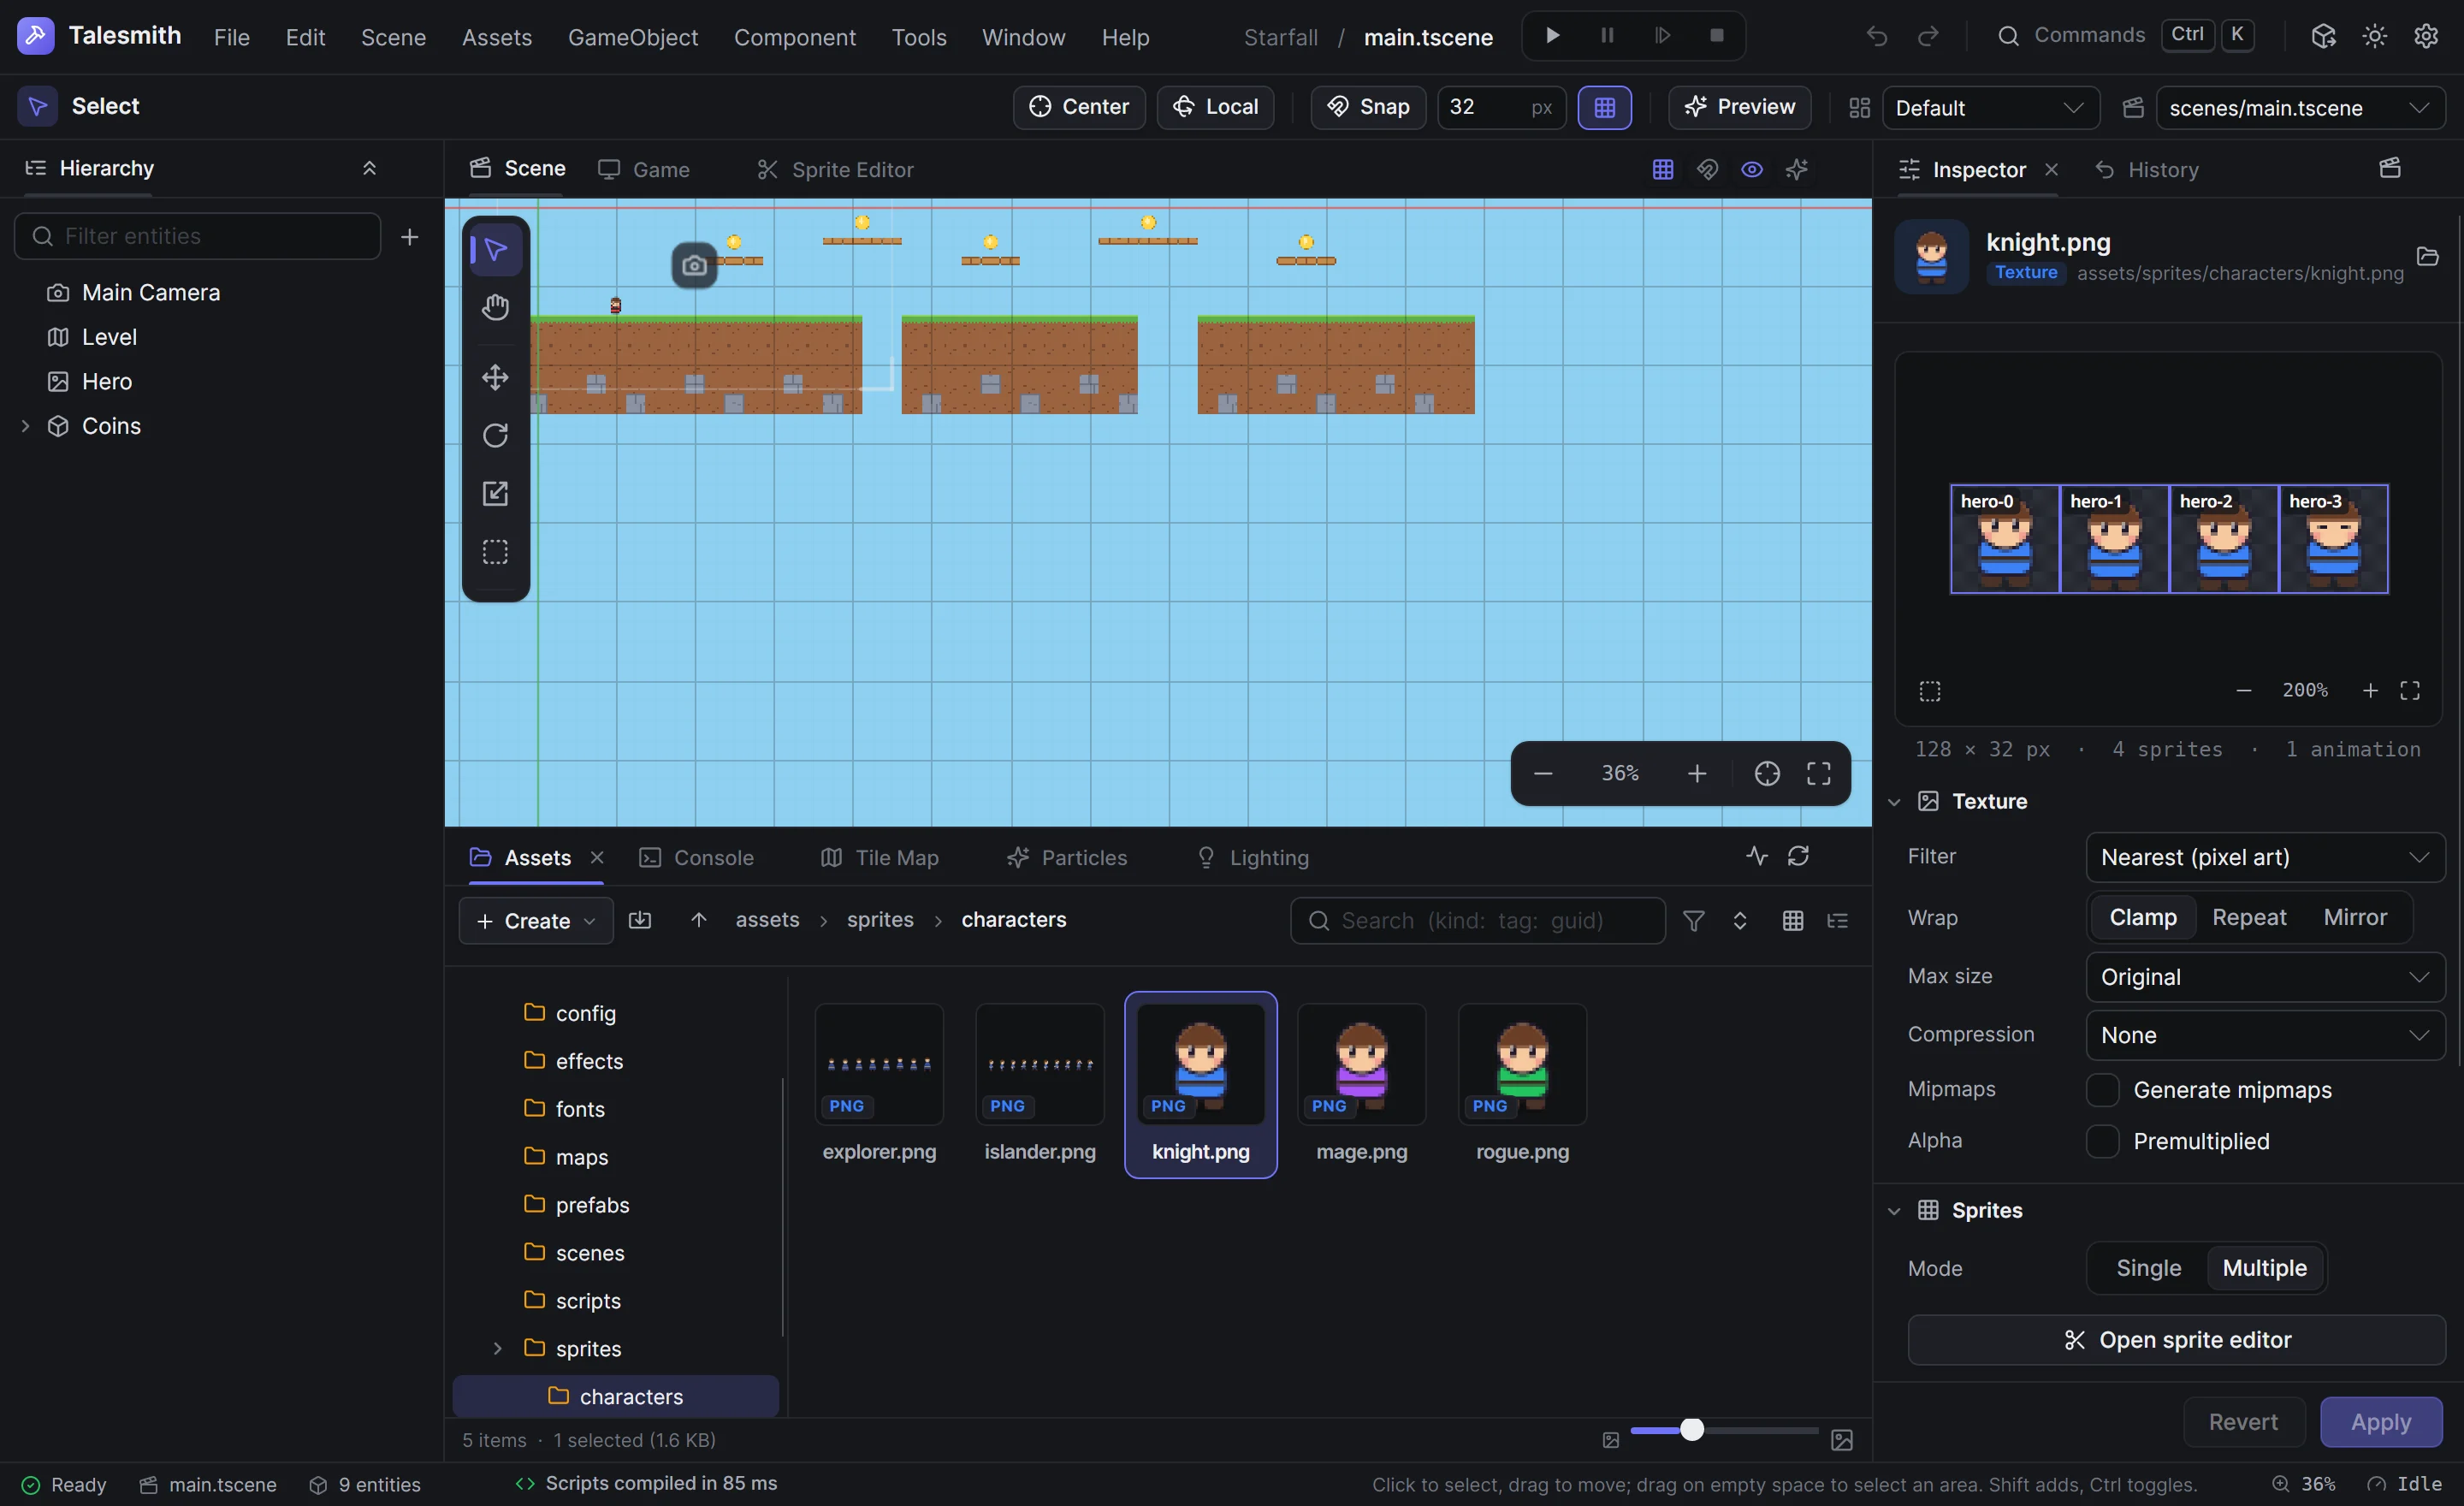Expand the Coins entity in Hierarchy
The width and height of the screenshot is (2464, 1506).
(25, 426)
